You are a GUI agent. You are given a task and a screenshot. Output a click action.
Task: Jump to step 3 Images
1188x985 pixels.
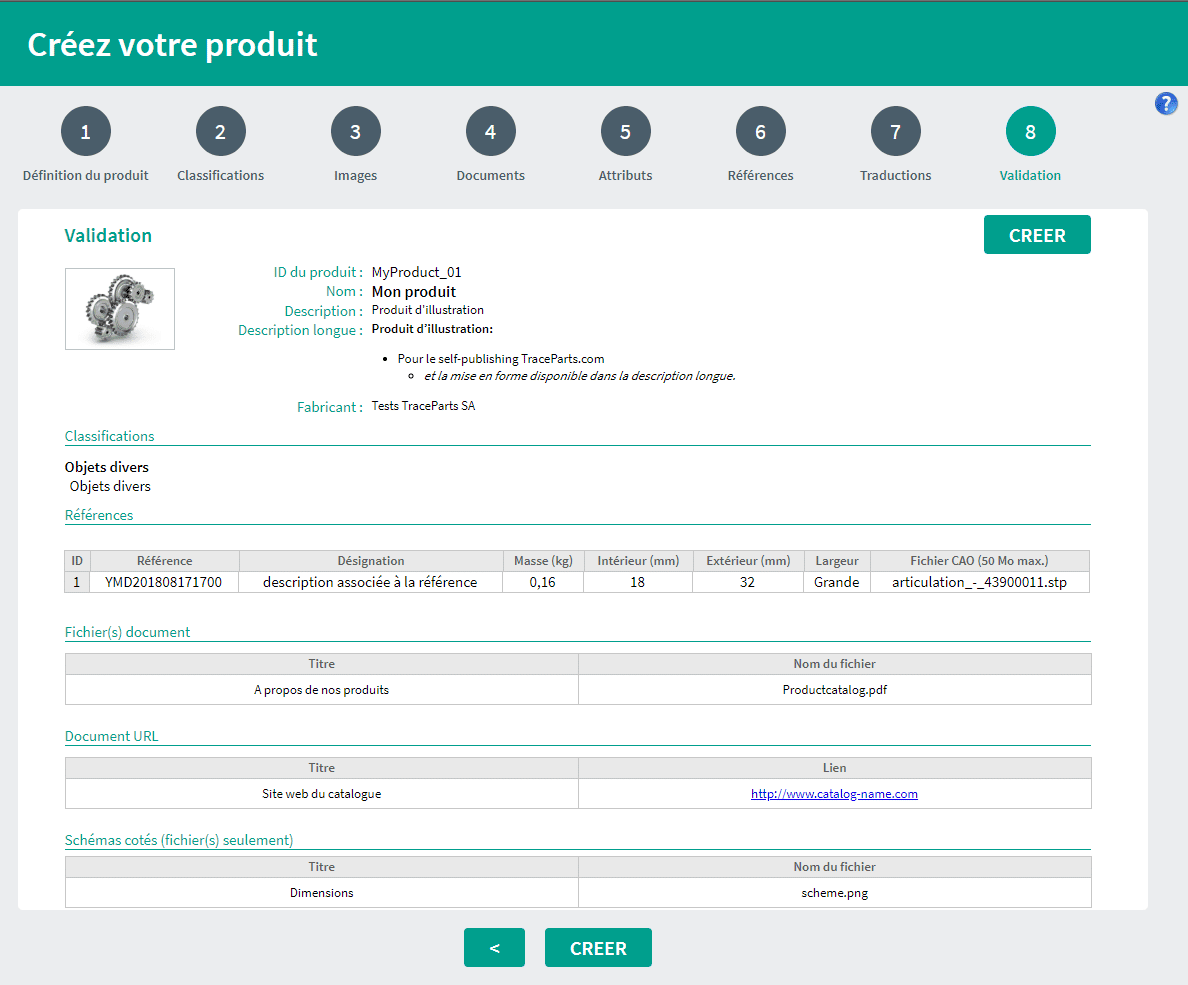(356, 132)
